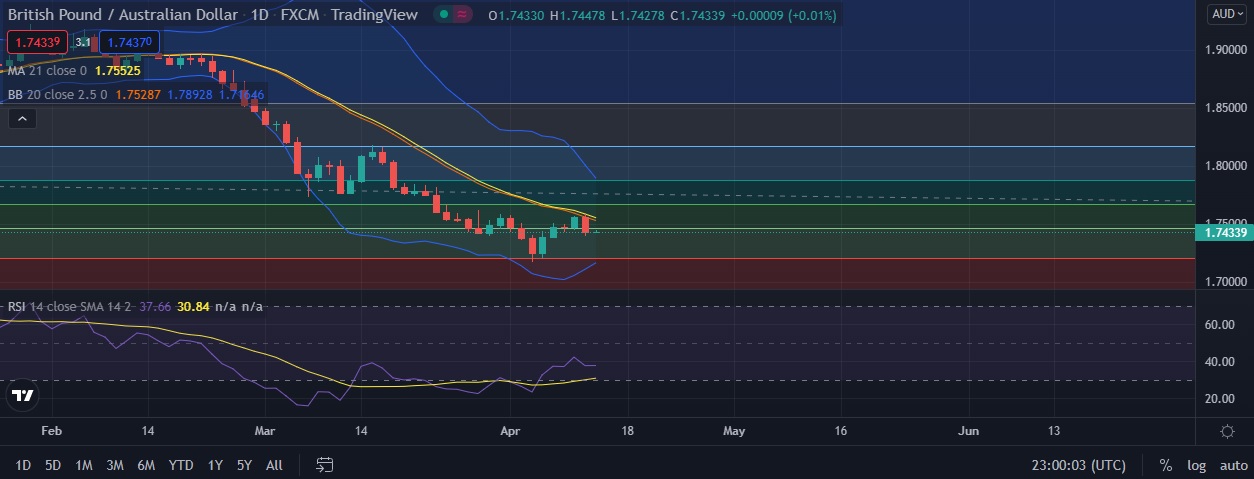
Task: Click the Feb date axis label
Action: pyautogui.click(x=52, y=431)
